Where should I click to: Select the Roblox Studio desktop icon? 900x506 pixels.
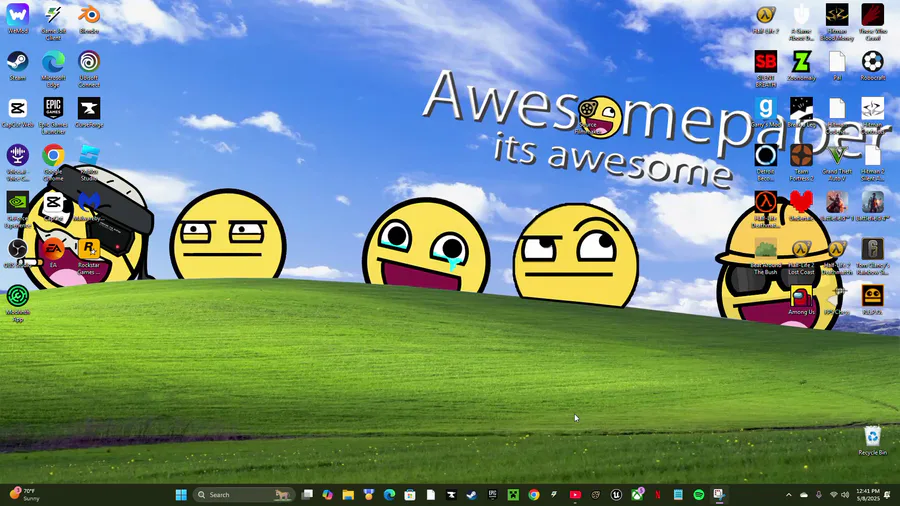(89, 163)
